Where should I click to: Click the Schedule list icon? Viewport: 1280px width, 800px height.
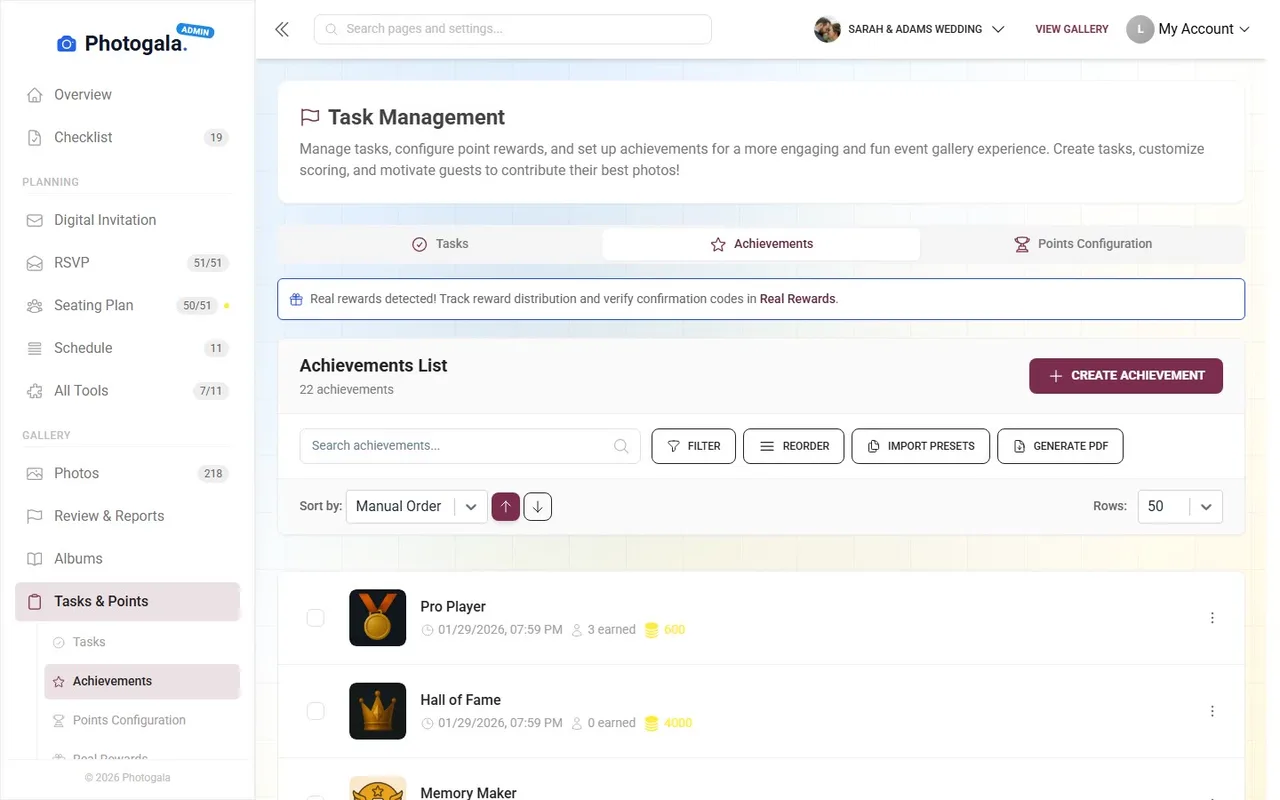coord(35,348)
